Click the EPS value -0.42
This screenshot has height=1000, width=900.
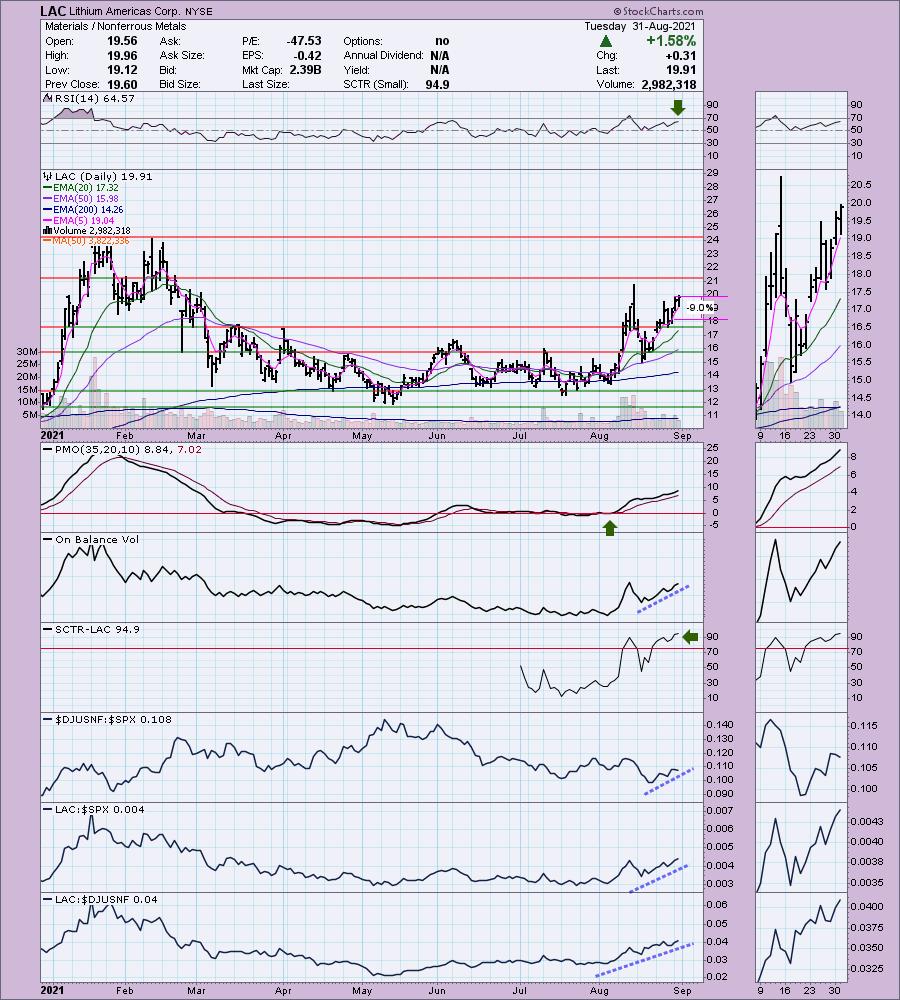[x=307, y=55]
